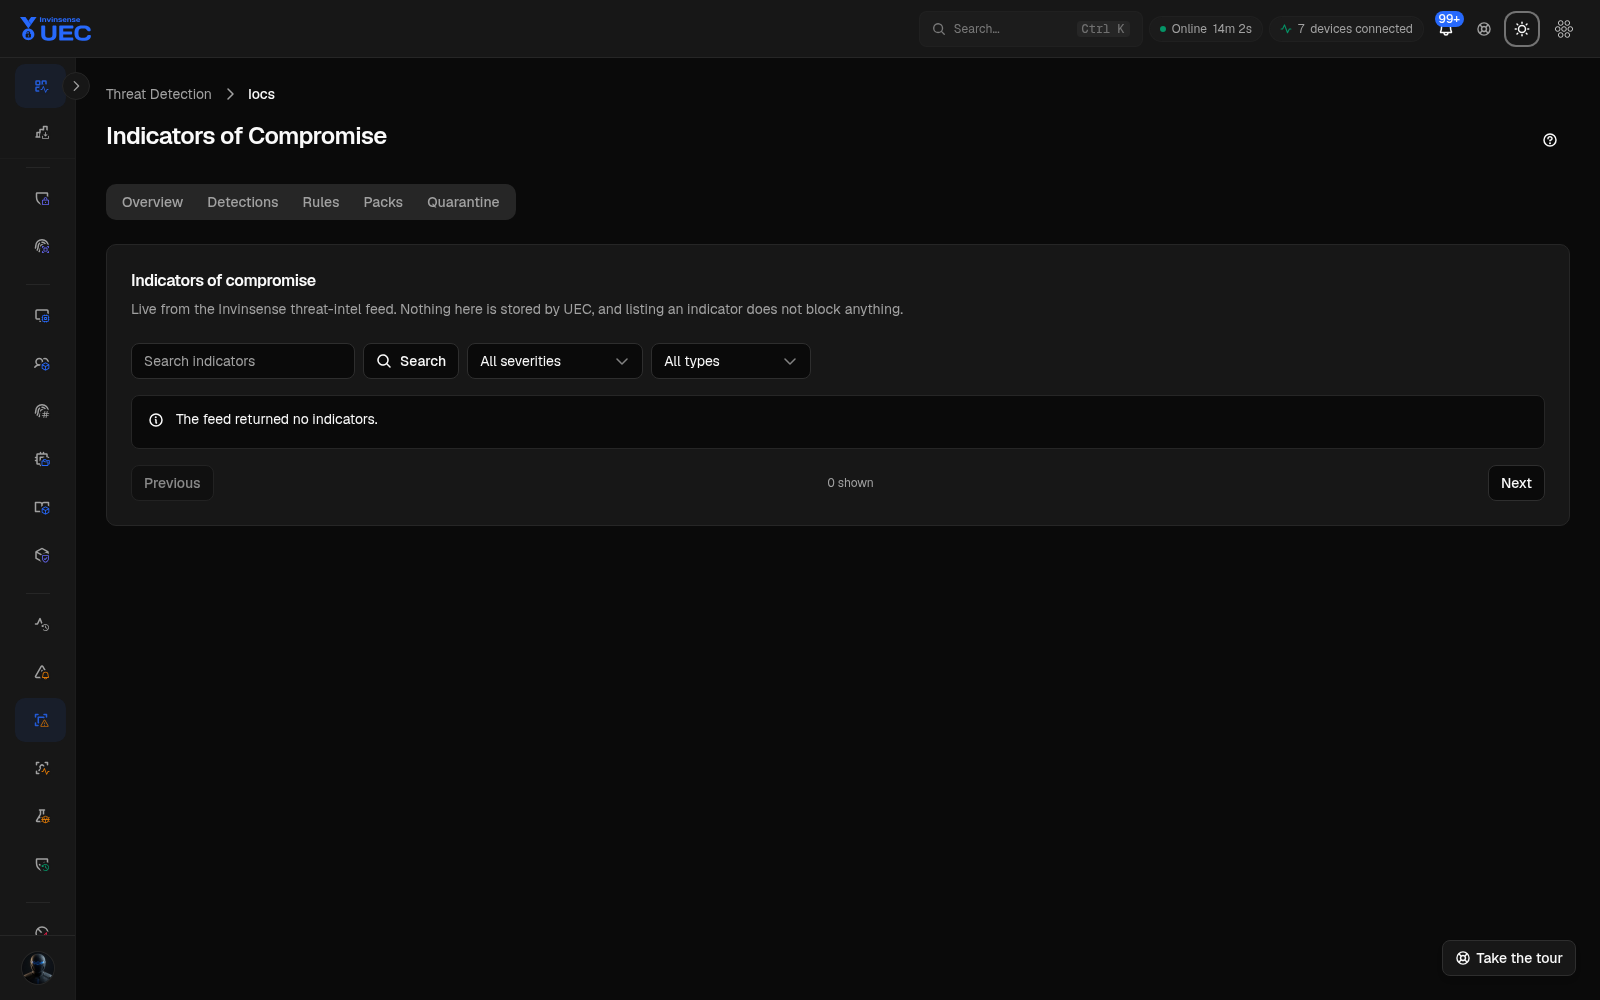Open the stairs download sidebar icon
1600x1000 pixels.
[x=41, y=132]
